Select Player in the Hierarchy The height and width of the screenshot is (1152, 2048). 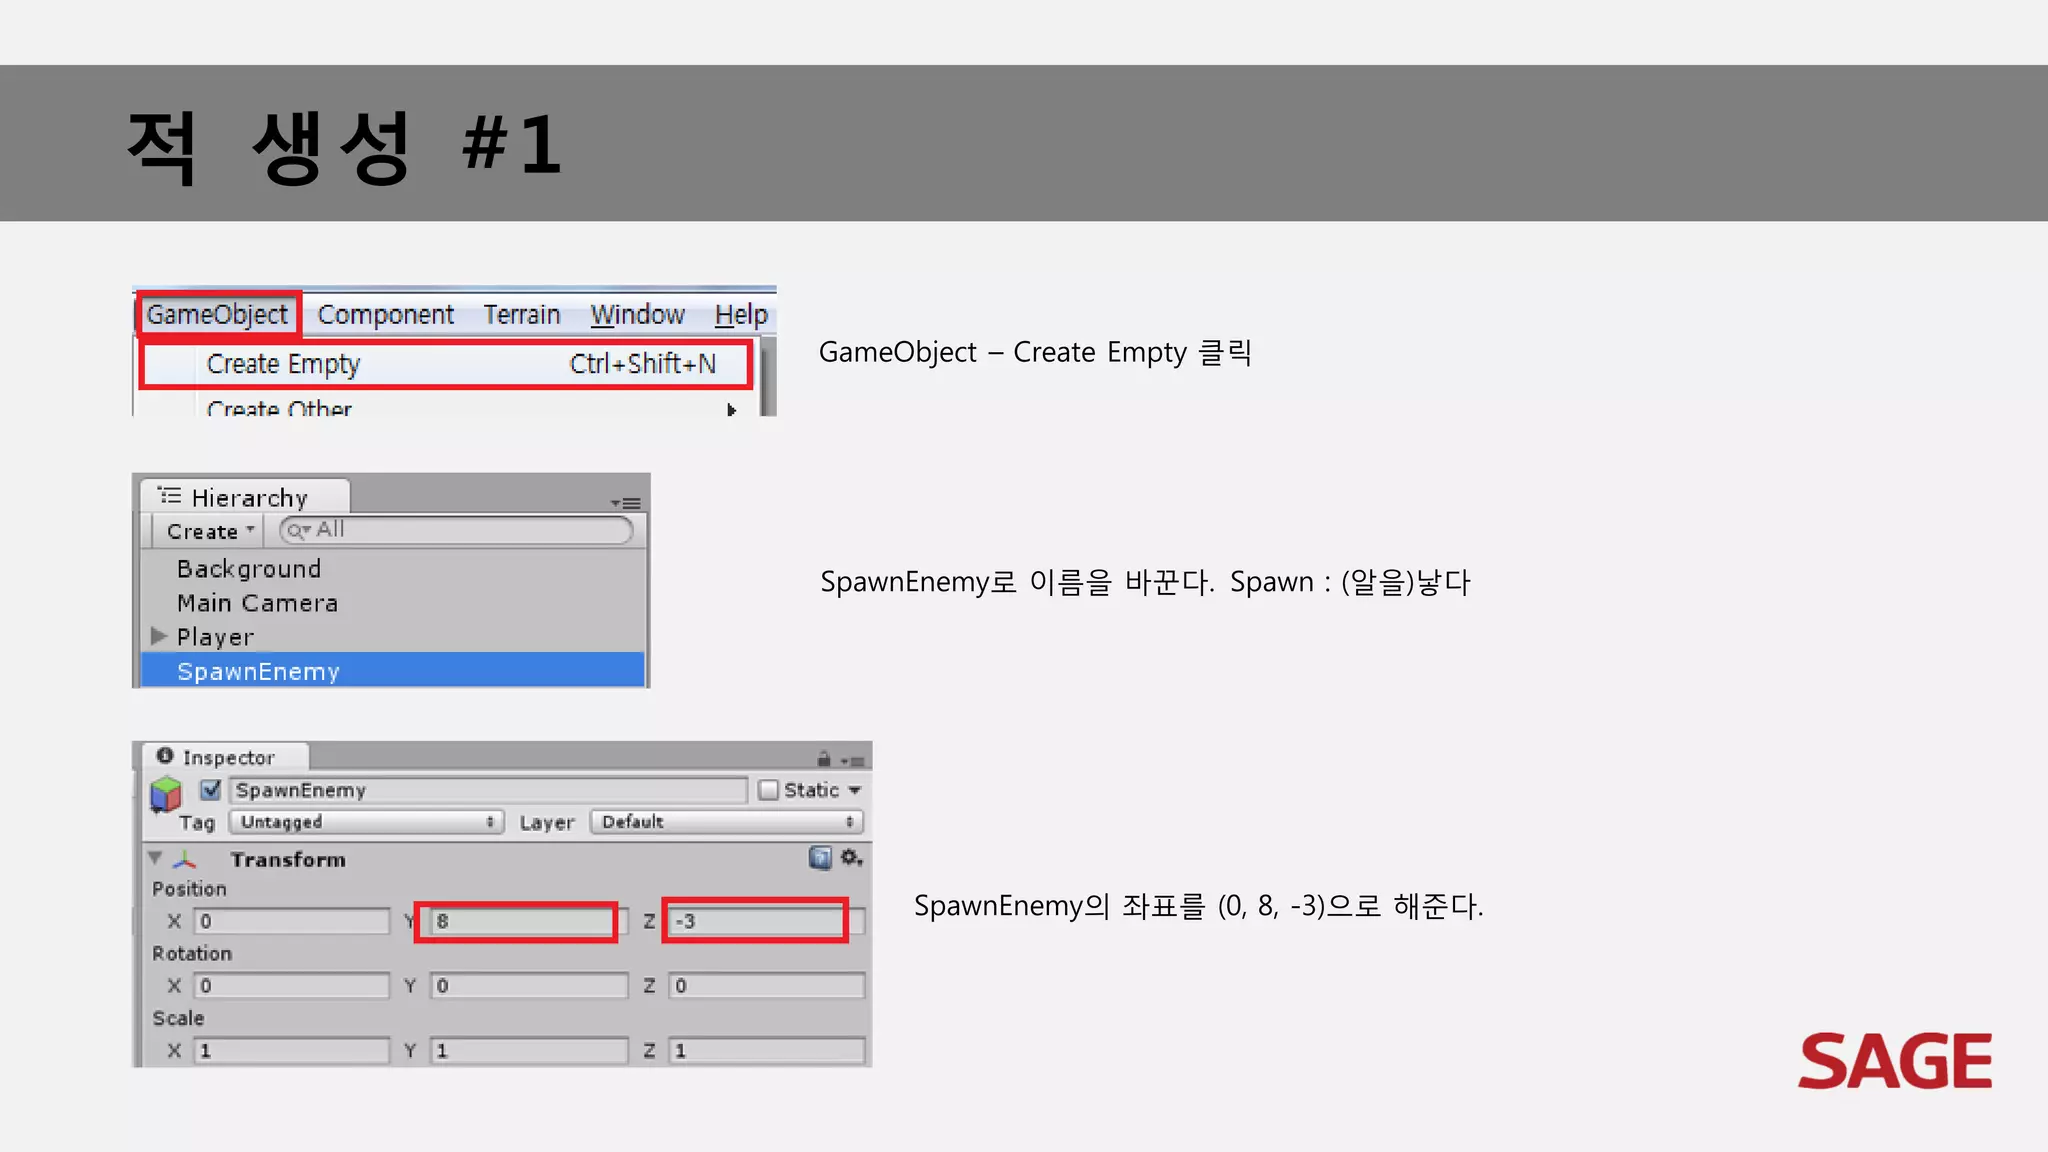click(x=215, y=637)
